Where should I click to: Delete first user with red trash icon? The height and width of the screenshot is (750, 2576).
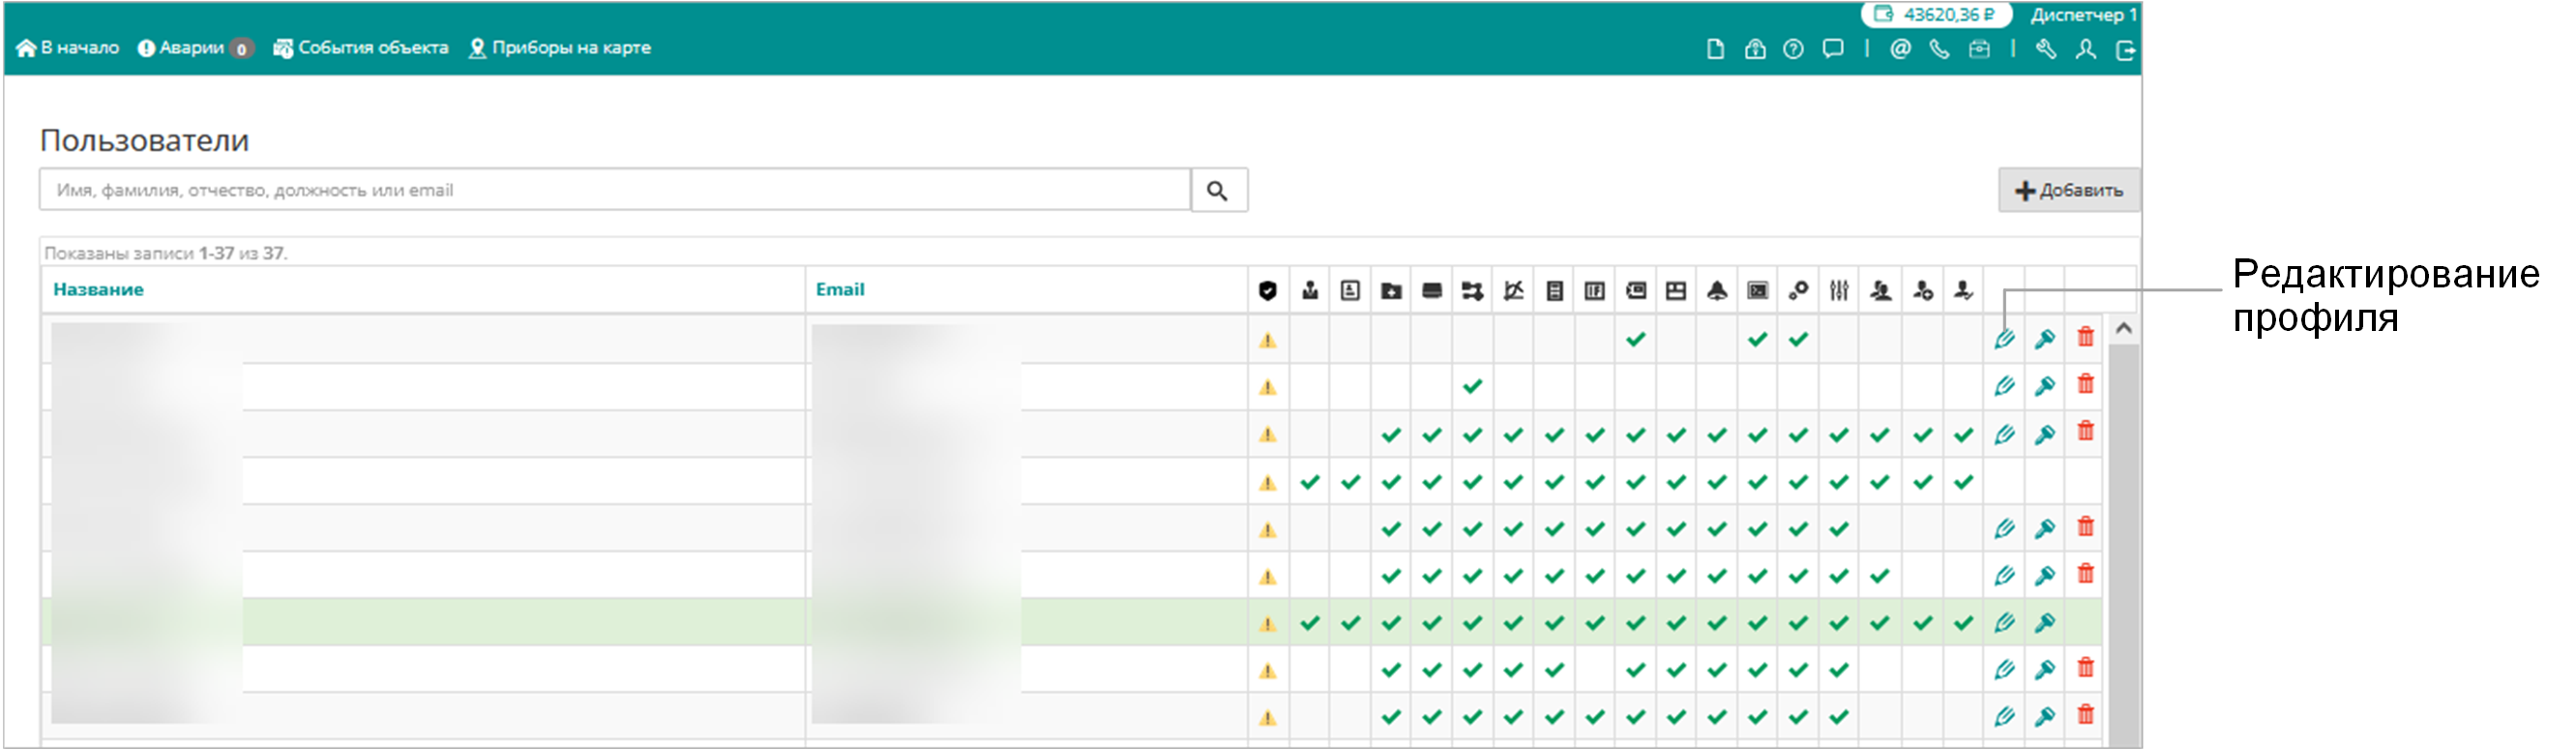pos(2085,337)
